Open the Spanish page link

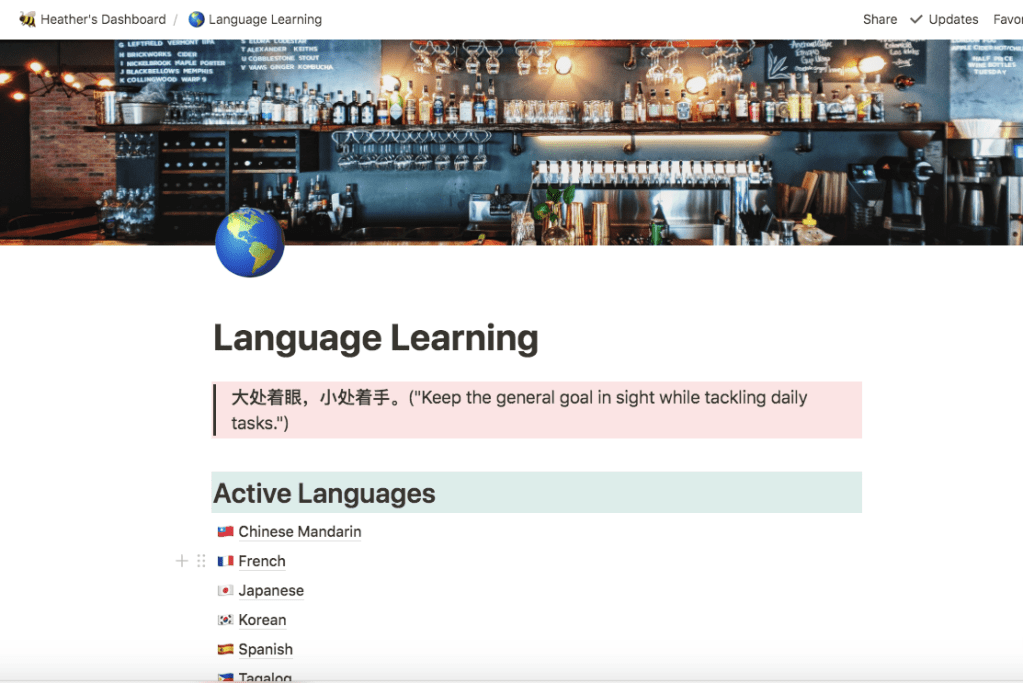point(265,649)
